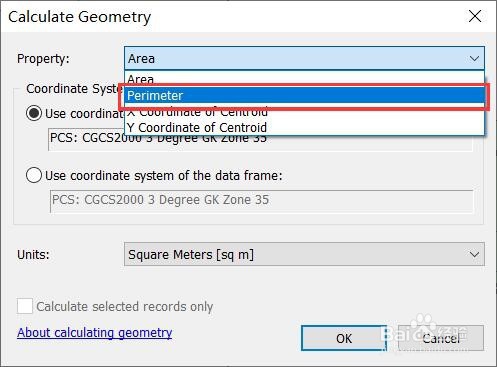Collapse the Property dropdown arrow

pos(474,59)
